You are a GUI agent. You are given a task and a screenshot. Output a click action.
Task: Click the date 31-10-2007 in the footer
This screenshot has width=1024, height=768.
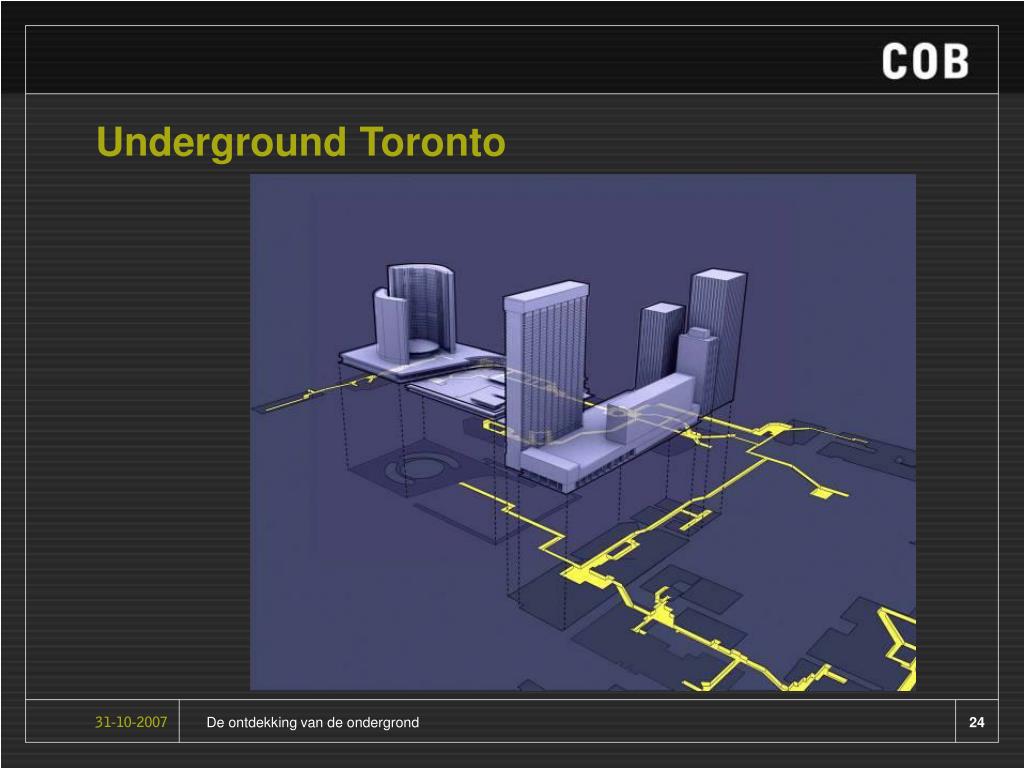pos(131,722)
